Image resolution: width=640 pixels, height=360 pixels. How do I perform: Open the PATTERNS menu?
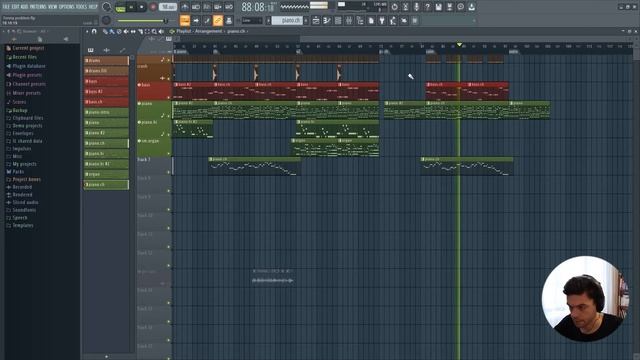[x=38, y=7]
